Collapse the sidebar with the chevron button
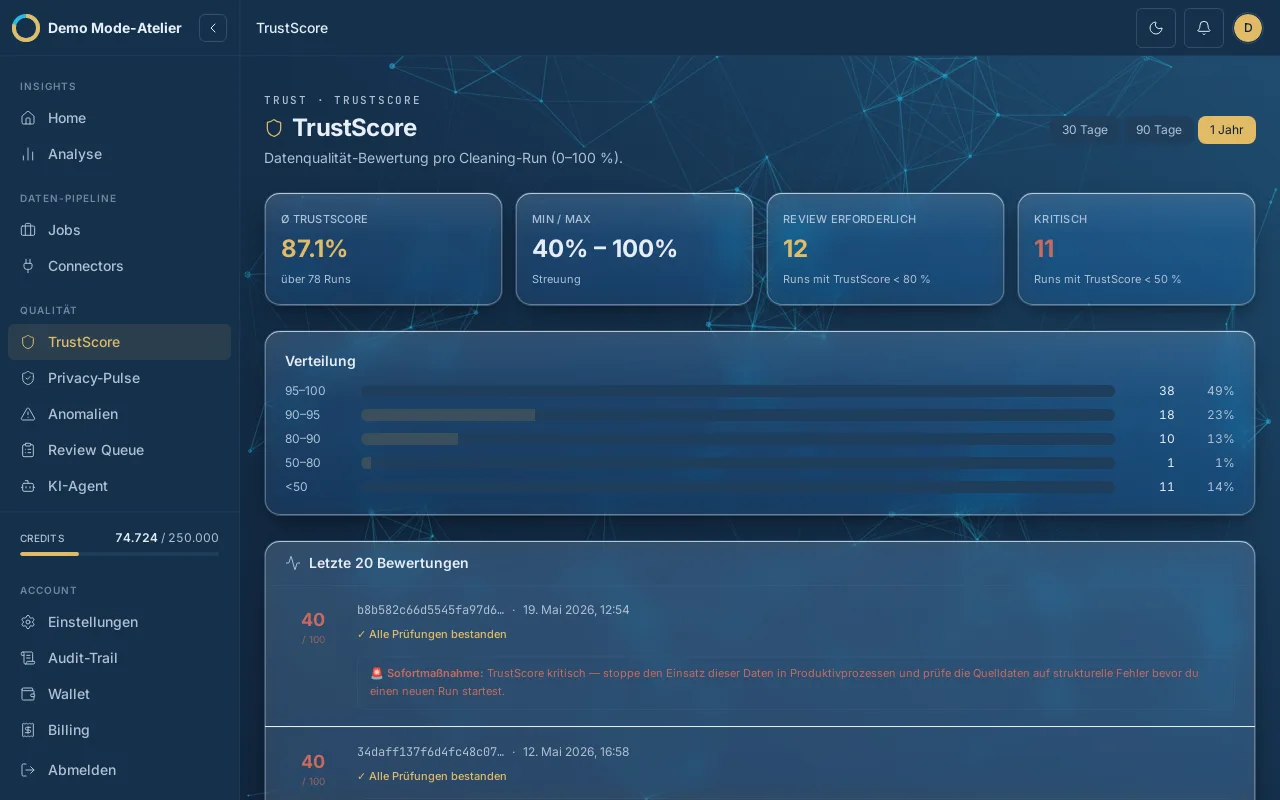 click(213, 28)
